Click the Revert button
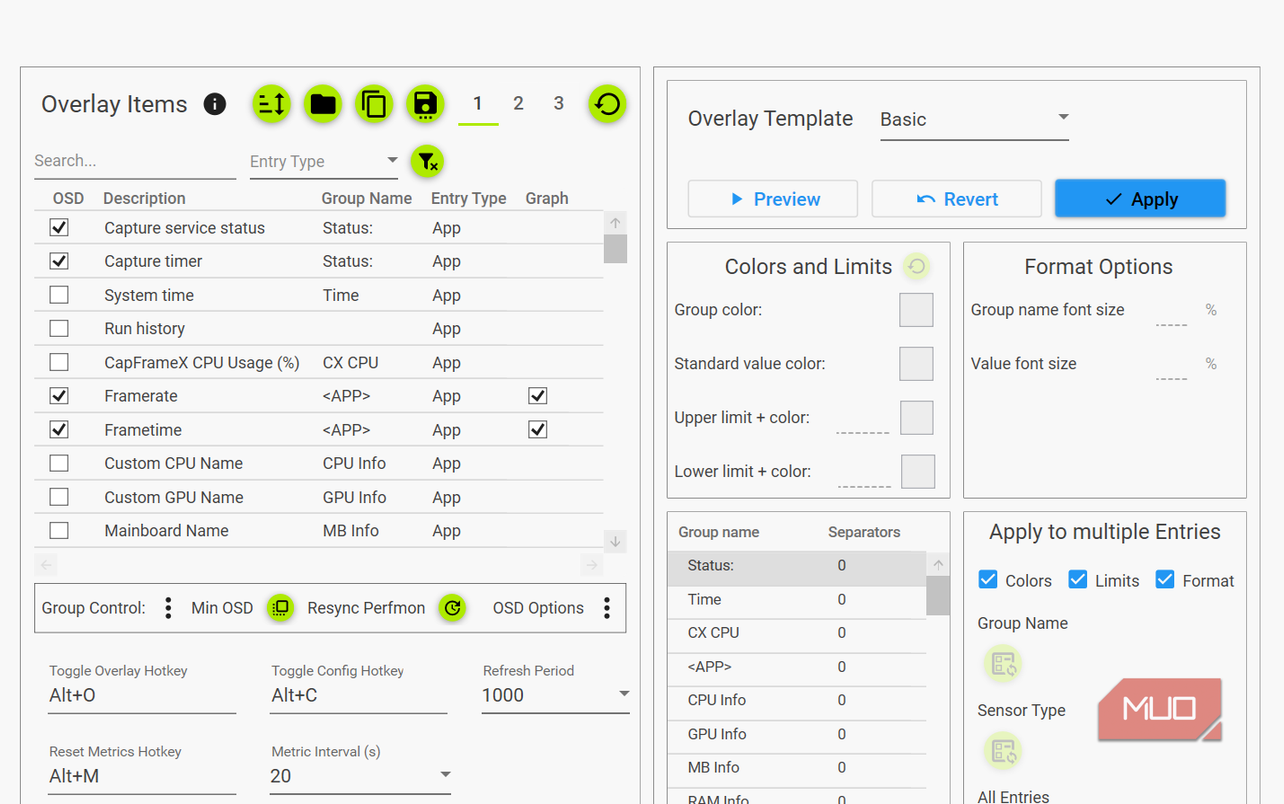The width and height of the screenshot is (1284, 804). pos(957,199)
